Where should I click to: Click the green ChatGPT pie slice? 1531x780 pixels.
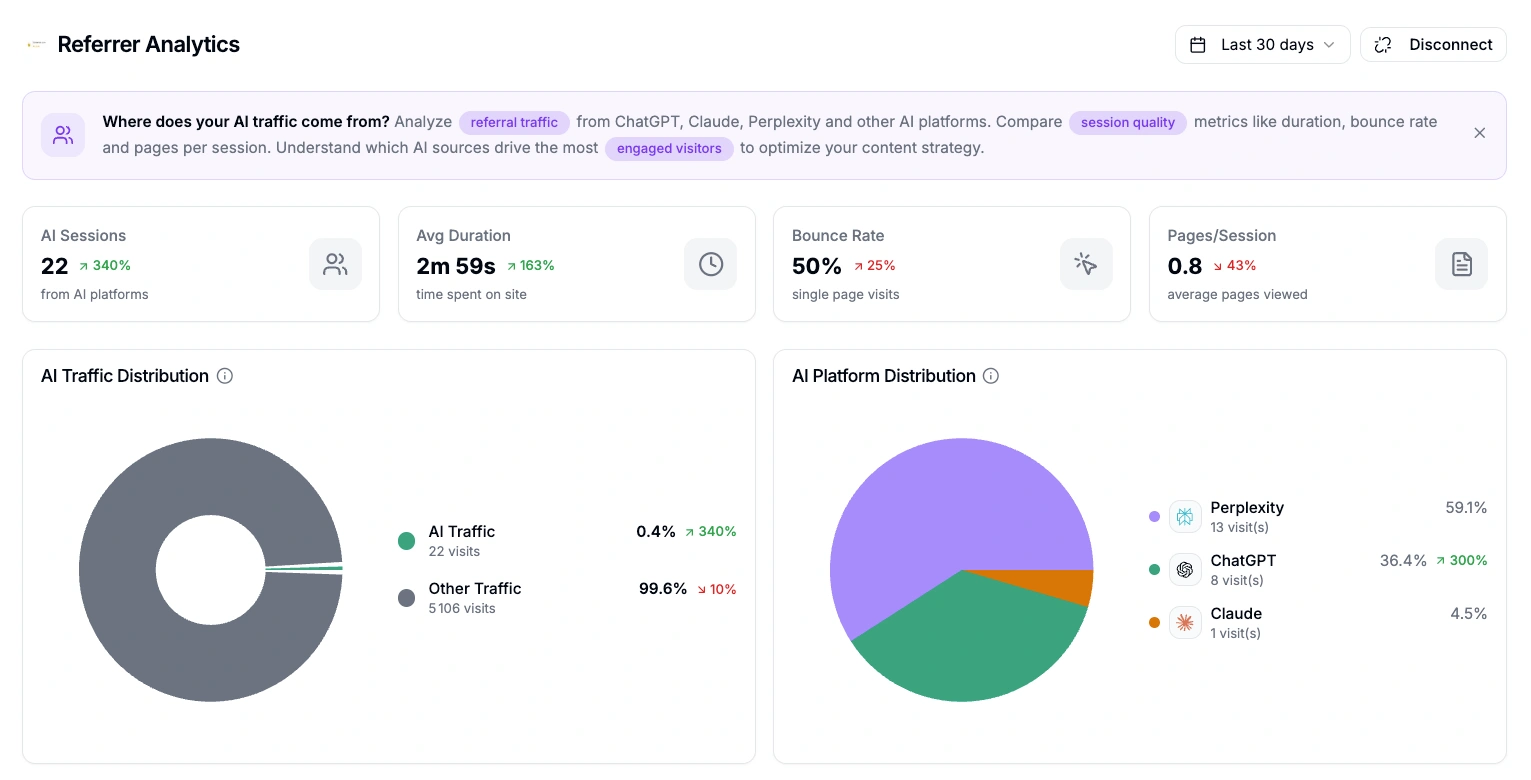point(960,640)
